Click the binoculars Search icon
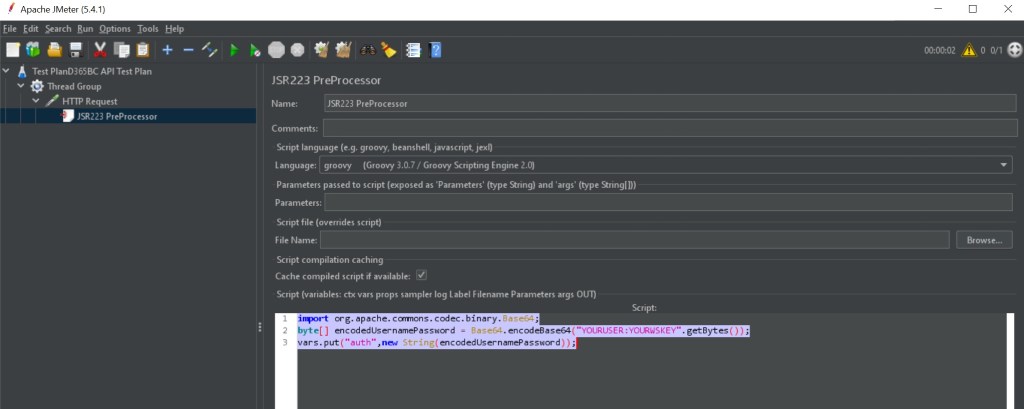 coord(368,49)
